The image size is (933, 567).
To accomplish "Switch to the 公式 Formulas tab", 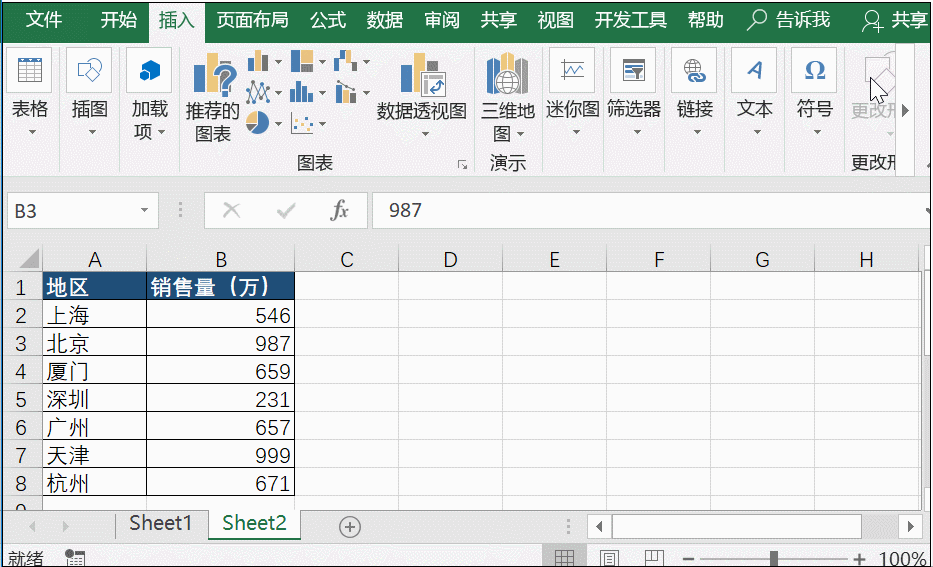I will tap(328, 20).
